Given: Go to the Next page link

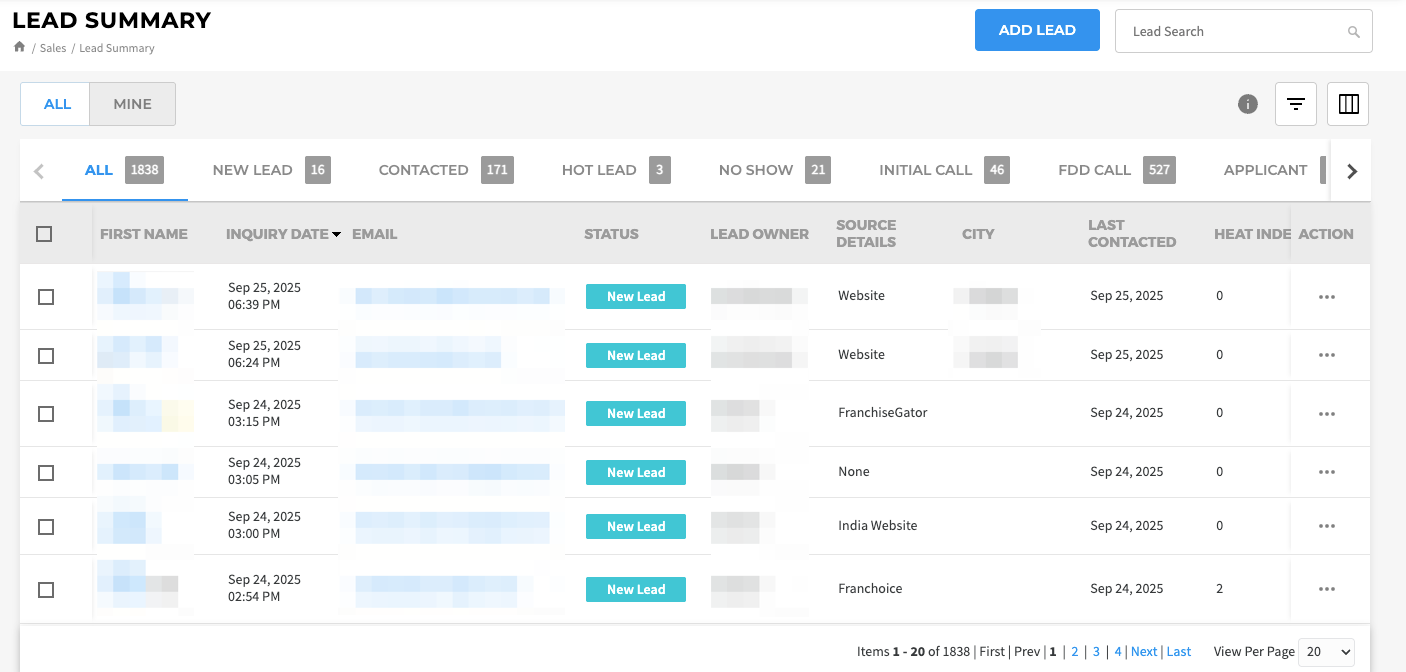Looking at the screenshot, I should click(x=1144, y=652).
